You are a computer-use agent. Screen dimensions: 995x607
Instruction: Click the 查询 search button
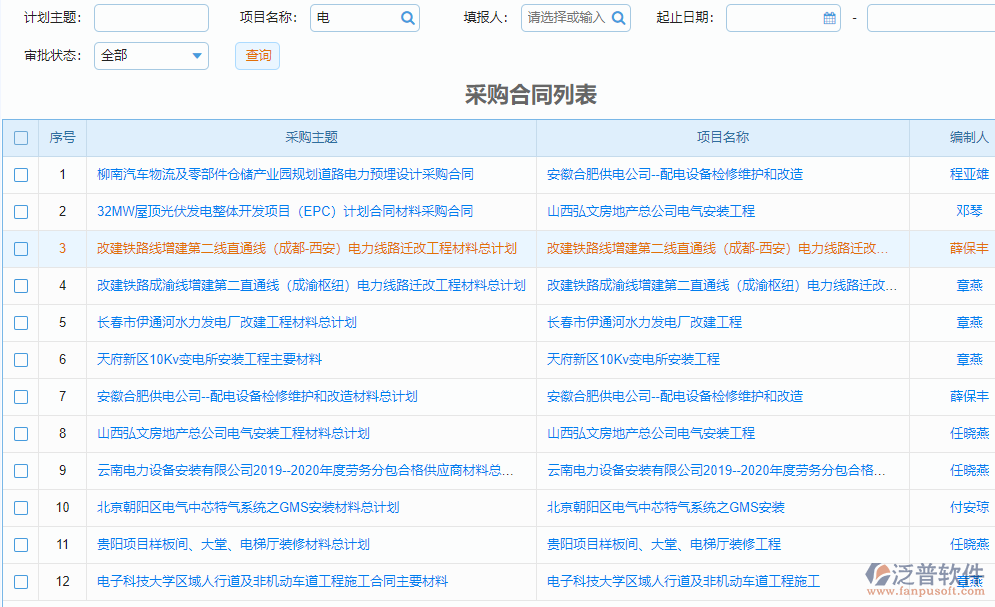point(257,56)
